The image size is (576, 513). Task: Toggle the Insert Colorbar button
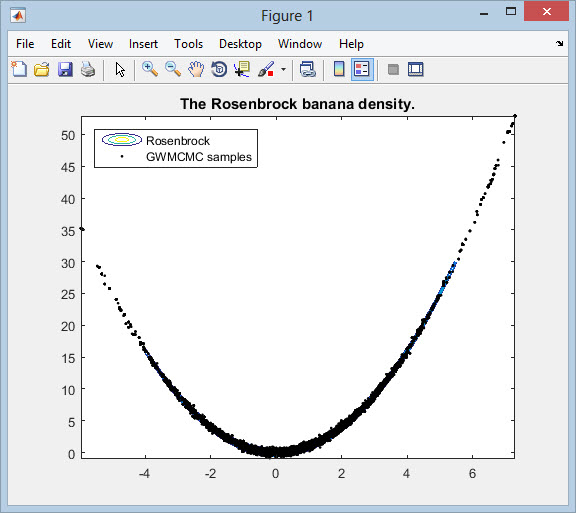pyautogui.click(x=339, y=69)
